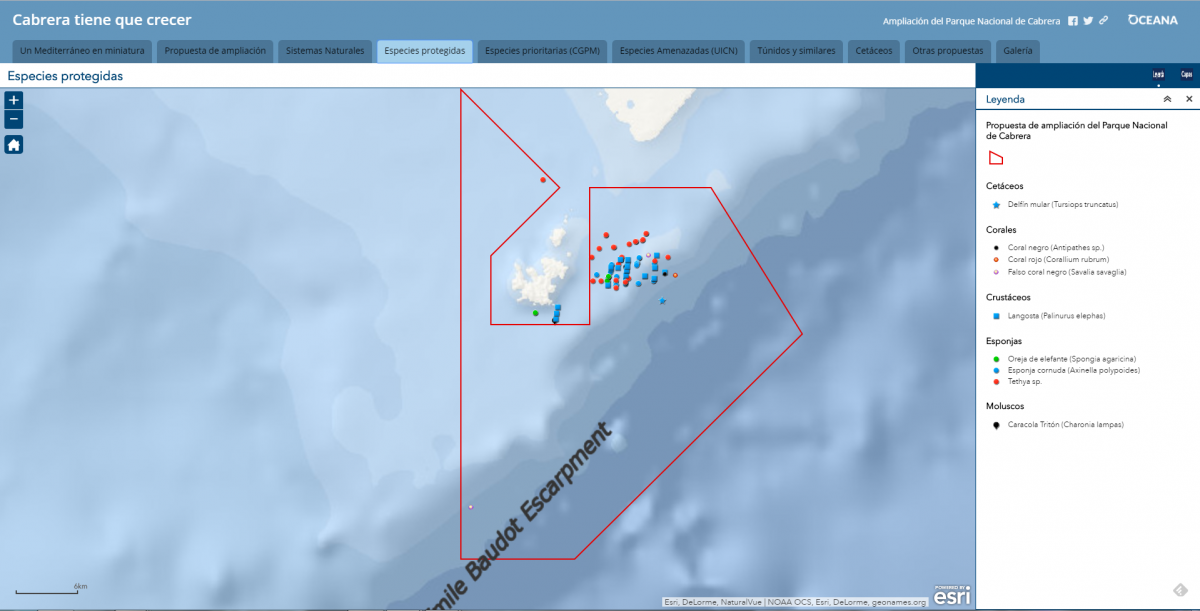Click the zoom out icon on the map

point(14,120)
